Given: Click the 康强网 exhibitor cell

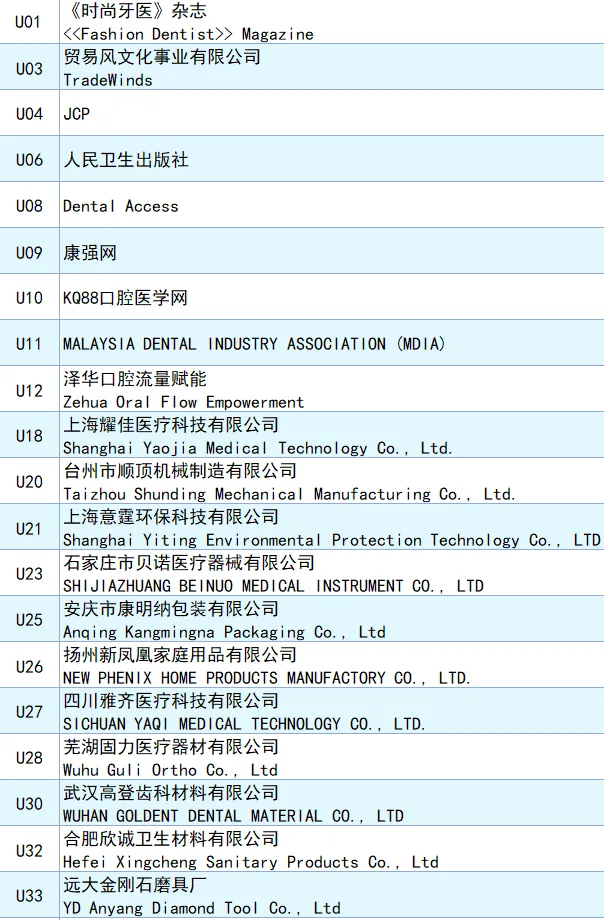Looking at the screenshot, I should (x=90, y=252).
